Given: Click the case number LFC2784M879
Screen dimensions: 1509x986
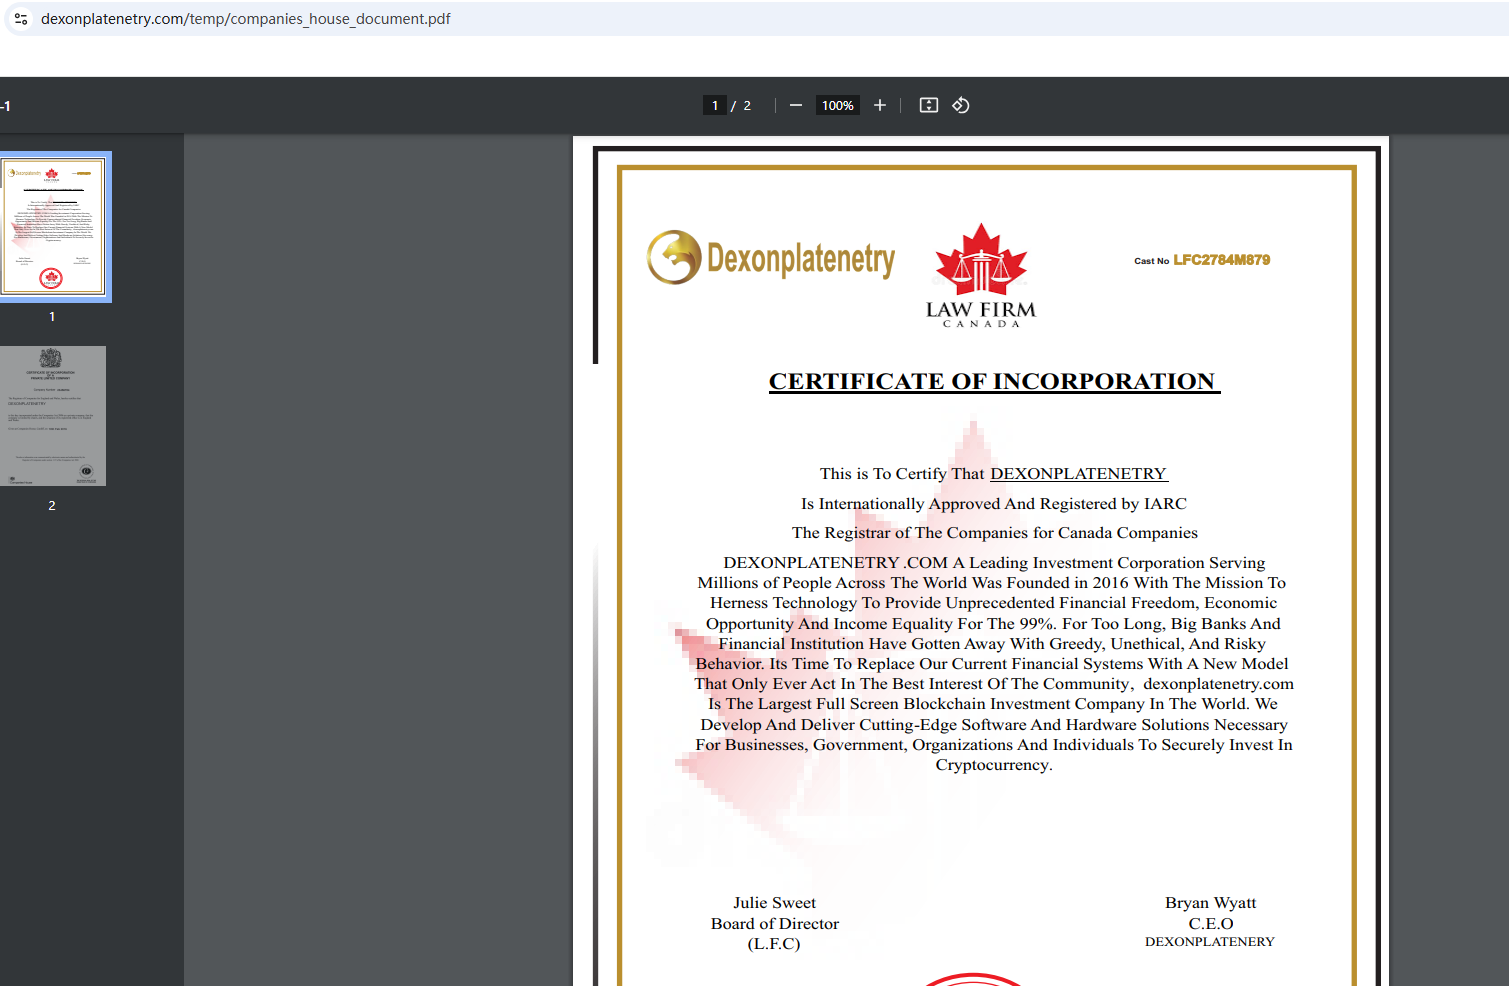Looking at the screenshot, I should point(1221,260).
